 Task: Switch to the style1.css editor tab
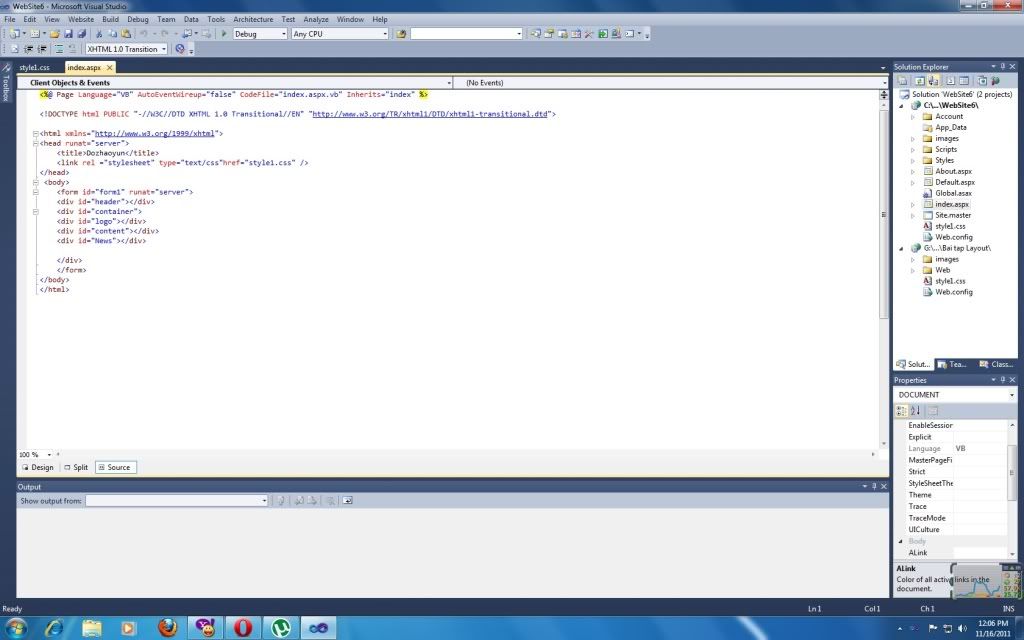[35, 67]
